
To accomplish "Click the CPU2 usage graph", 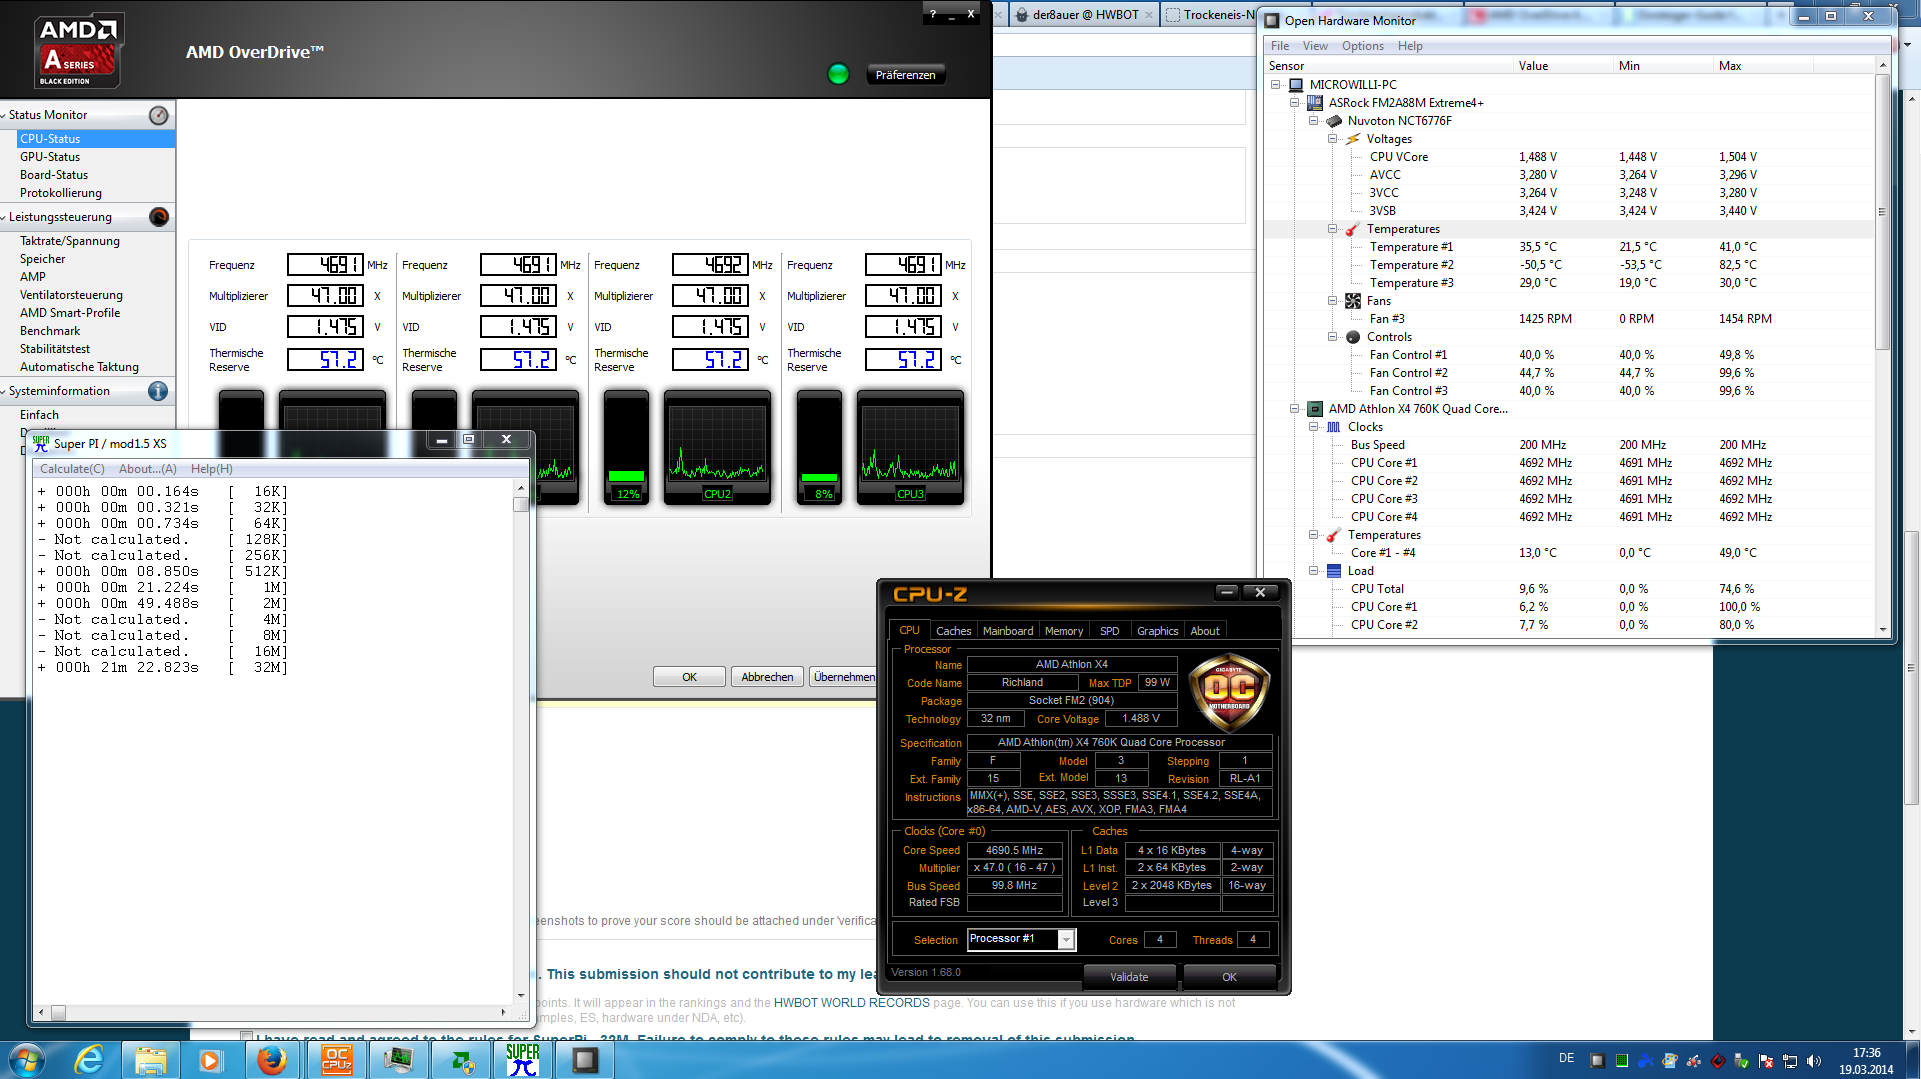I will click(x=717, y=448).
